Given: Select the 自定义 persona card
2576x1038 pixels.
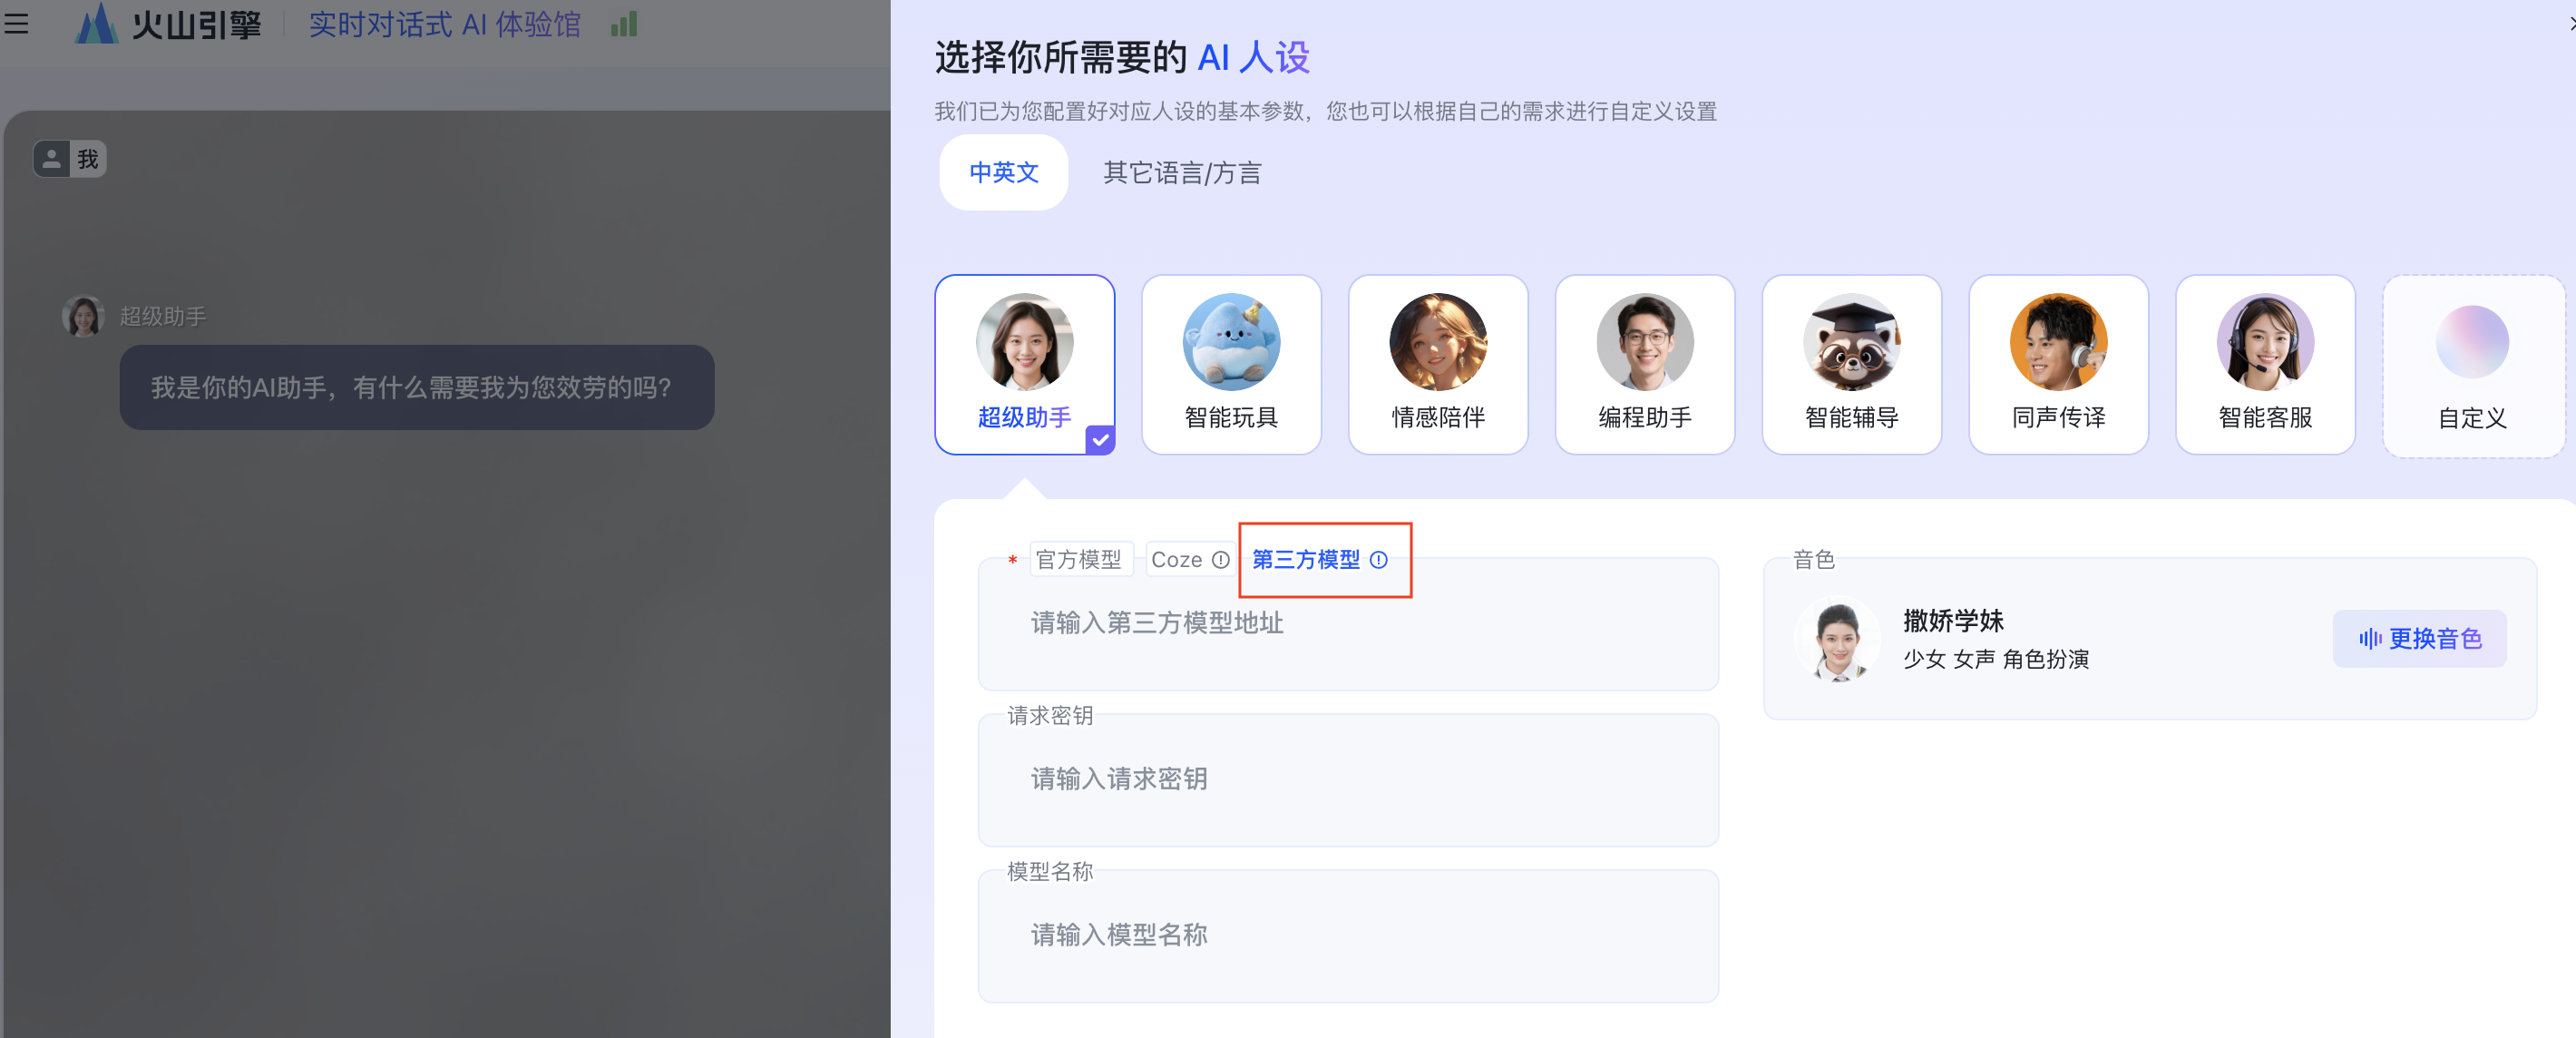Looking at the screenshot, I should pos(2473,366).
